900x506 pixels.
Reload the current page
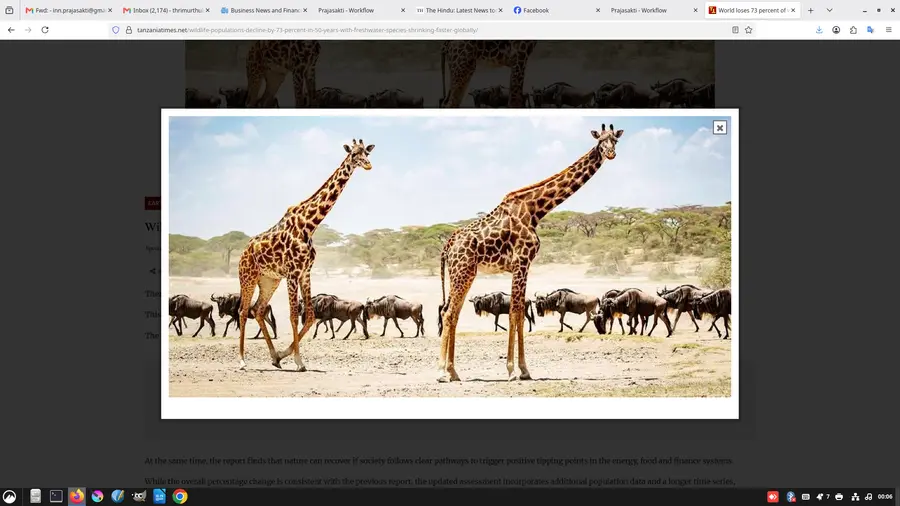coord(45,30)
